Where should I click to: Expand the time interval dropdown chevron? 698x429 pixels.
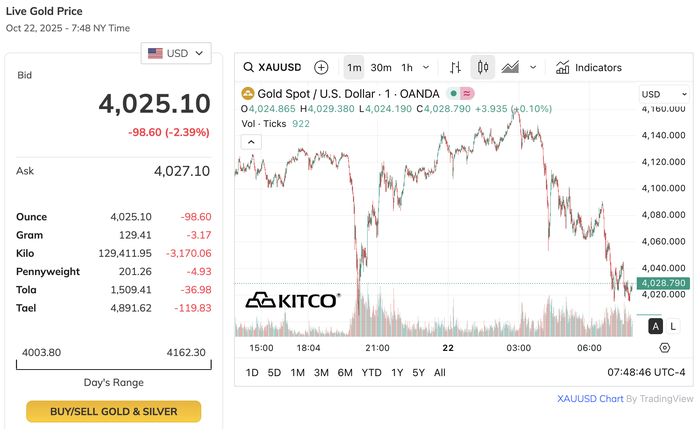(x=427, y=68)
